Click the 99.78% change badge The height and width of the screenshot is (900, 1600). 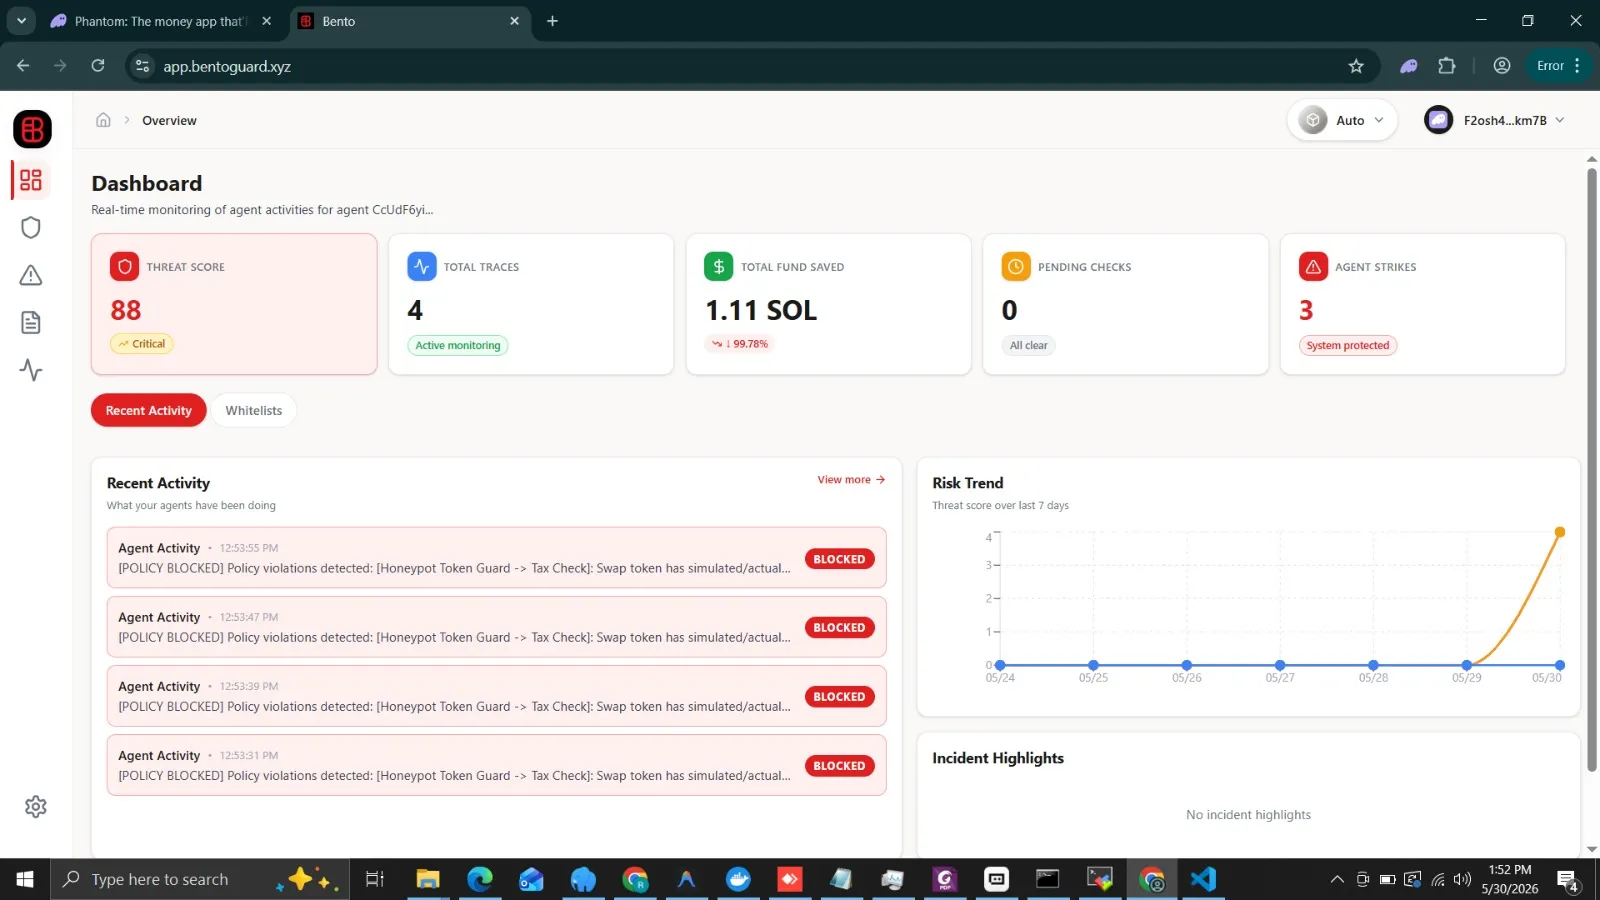click(740, 344)
